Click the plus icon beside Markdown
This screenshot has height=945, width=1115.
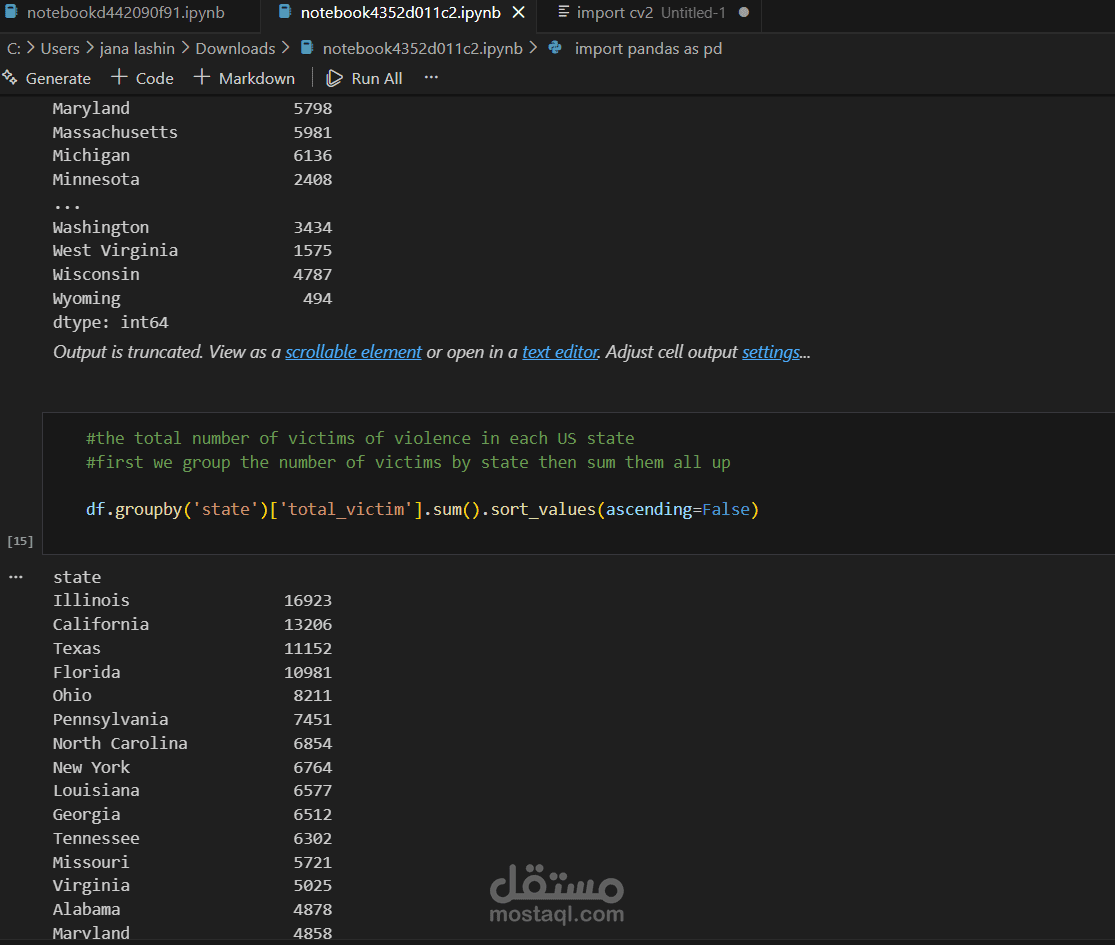click(x=201, y=77)
